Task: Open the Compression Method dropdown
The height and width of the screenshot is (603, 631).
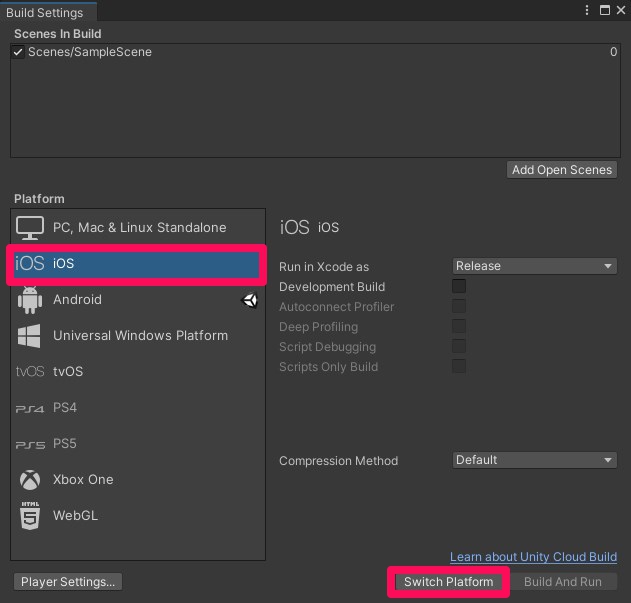Action: (534, 460)
